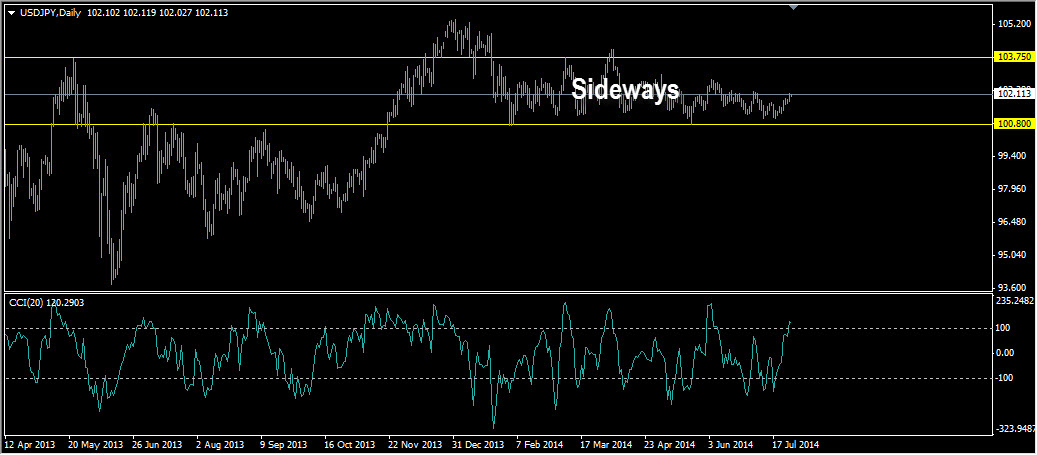Screen dimensions: 1037x455
Task: Click the 31 Dec 2013 date on time axis
Action: pyautogui.click(x=479, y=444)
